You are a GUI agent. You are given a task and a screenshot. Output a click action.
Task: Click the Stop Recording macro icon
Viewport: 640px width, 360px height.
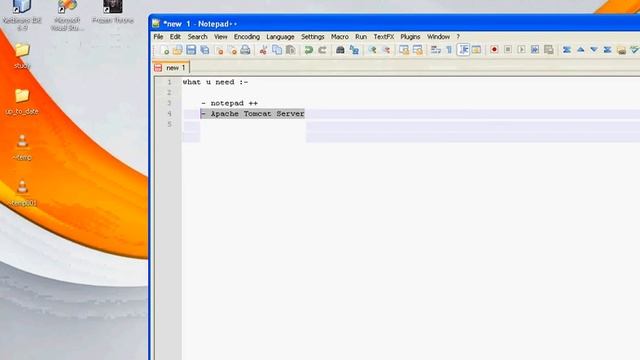pos(508,50)
